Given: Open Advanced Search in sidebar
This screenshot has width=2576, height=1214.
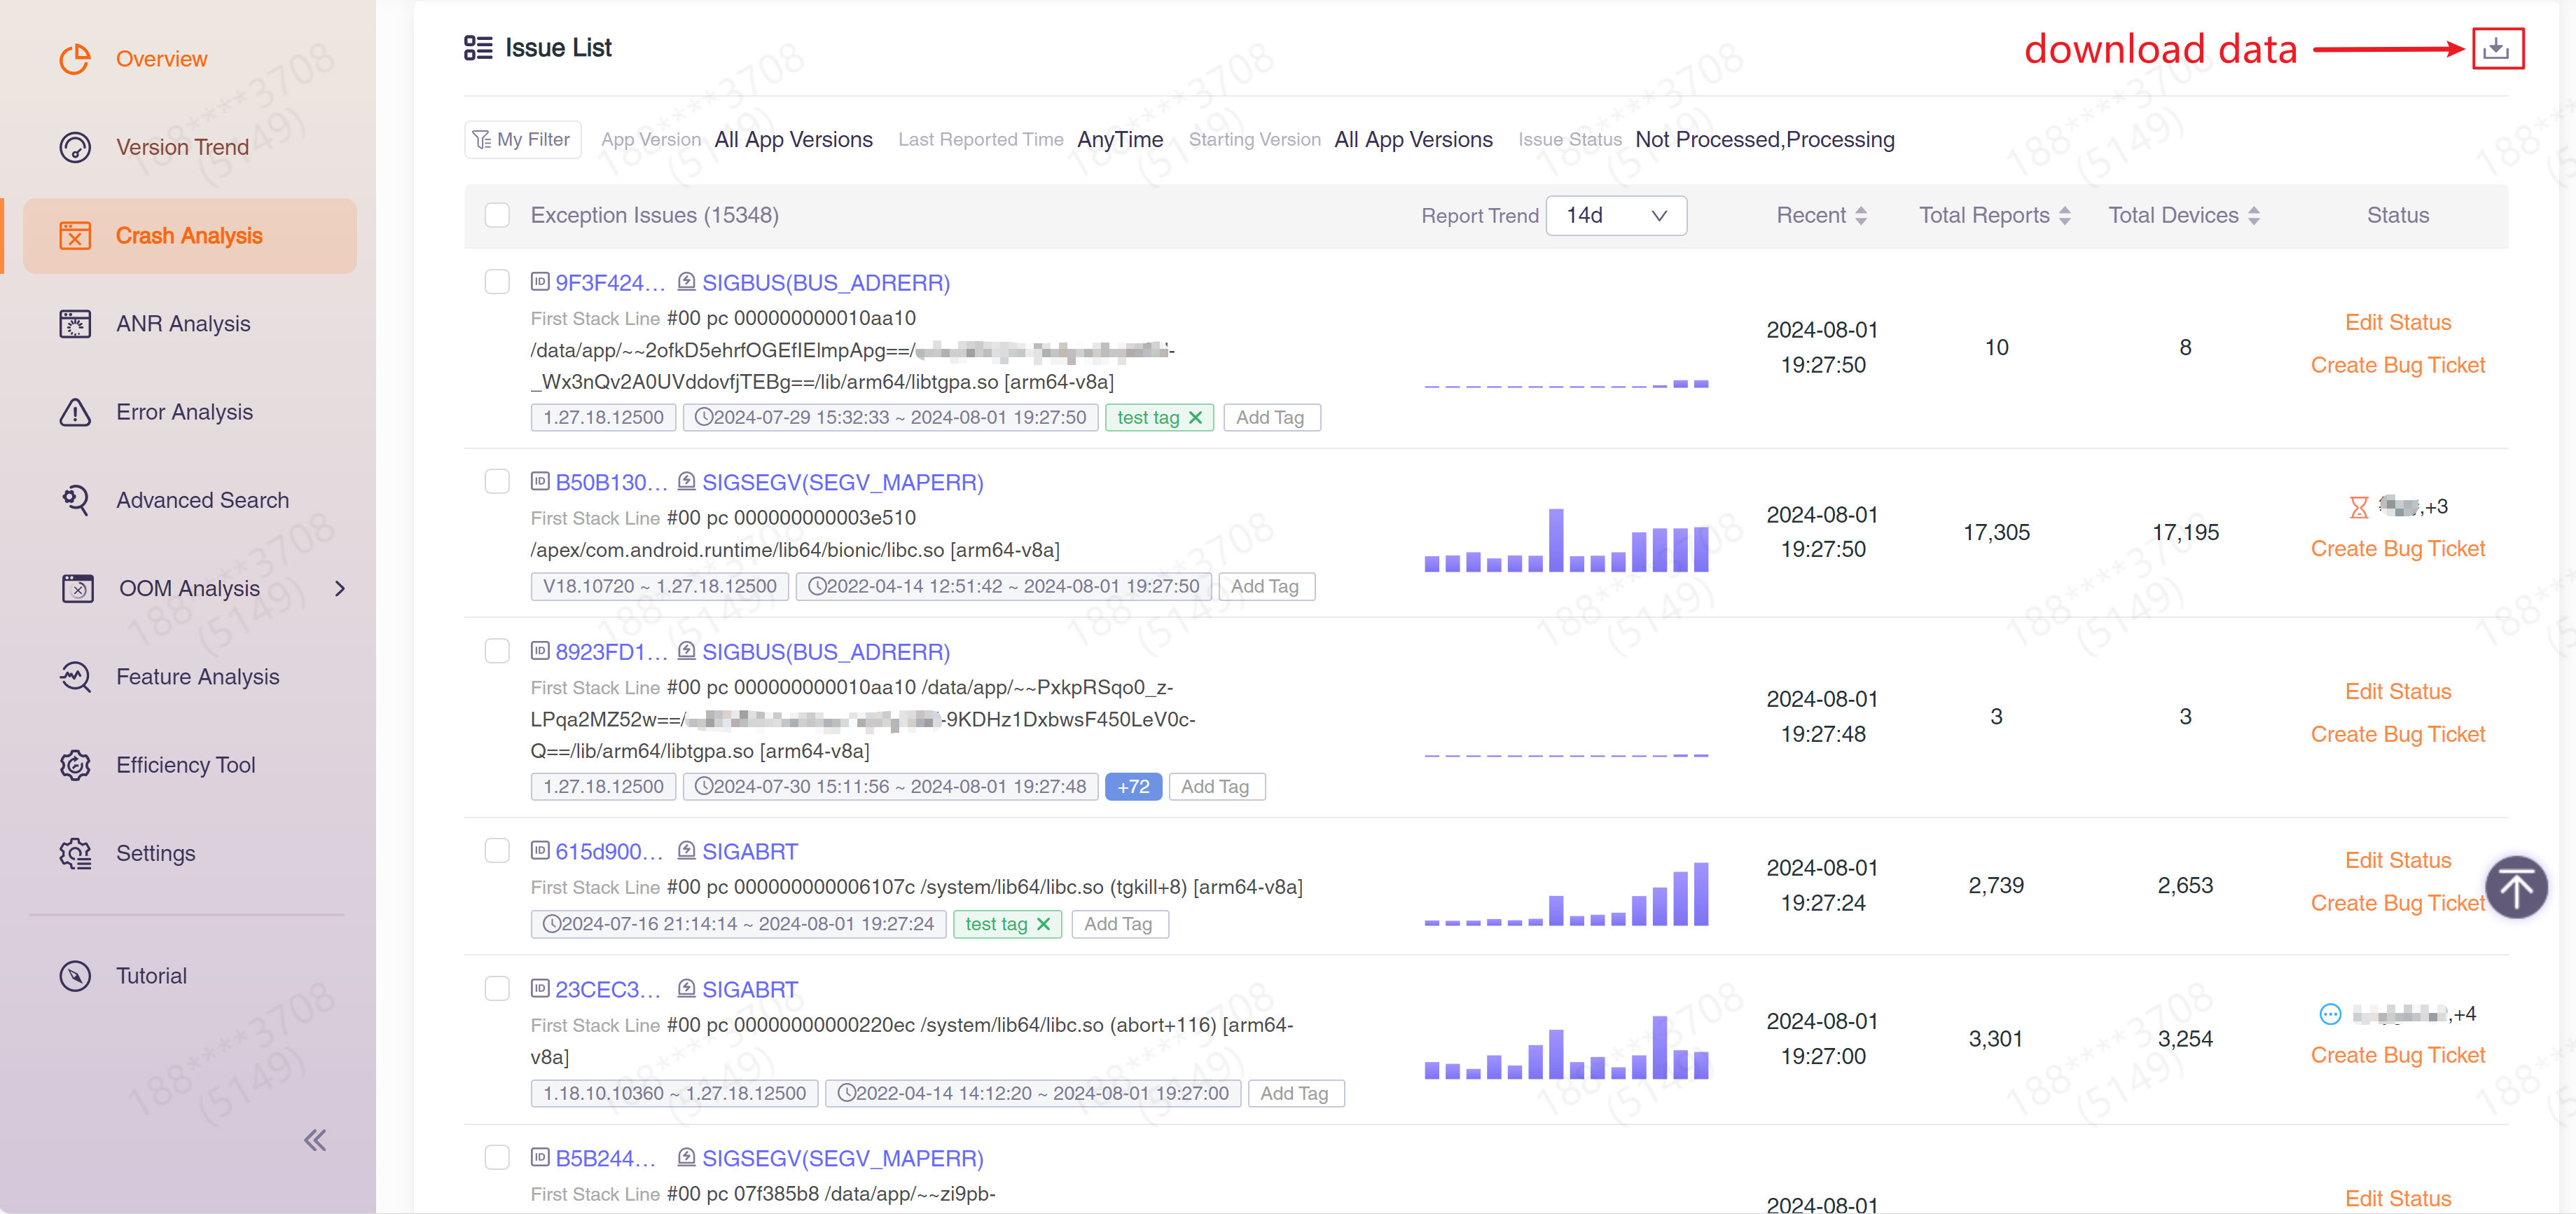Looking at the screenshot, I should coord(190,500).
